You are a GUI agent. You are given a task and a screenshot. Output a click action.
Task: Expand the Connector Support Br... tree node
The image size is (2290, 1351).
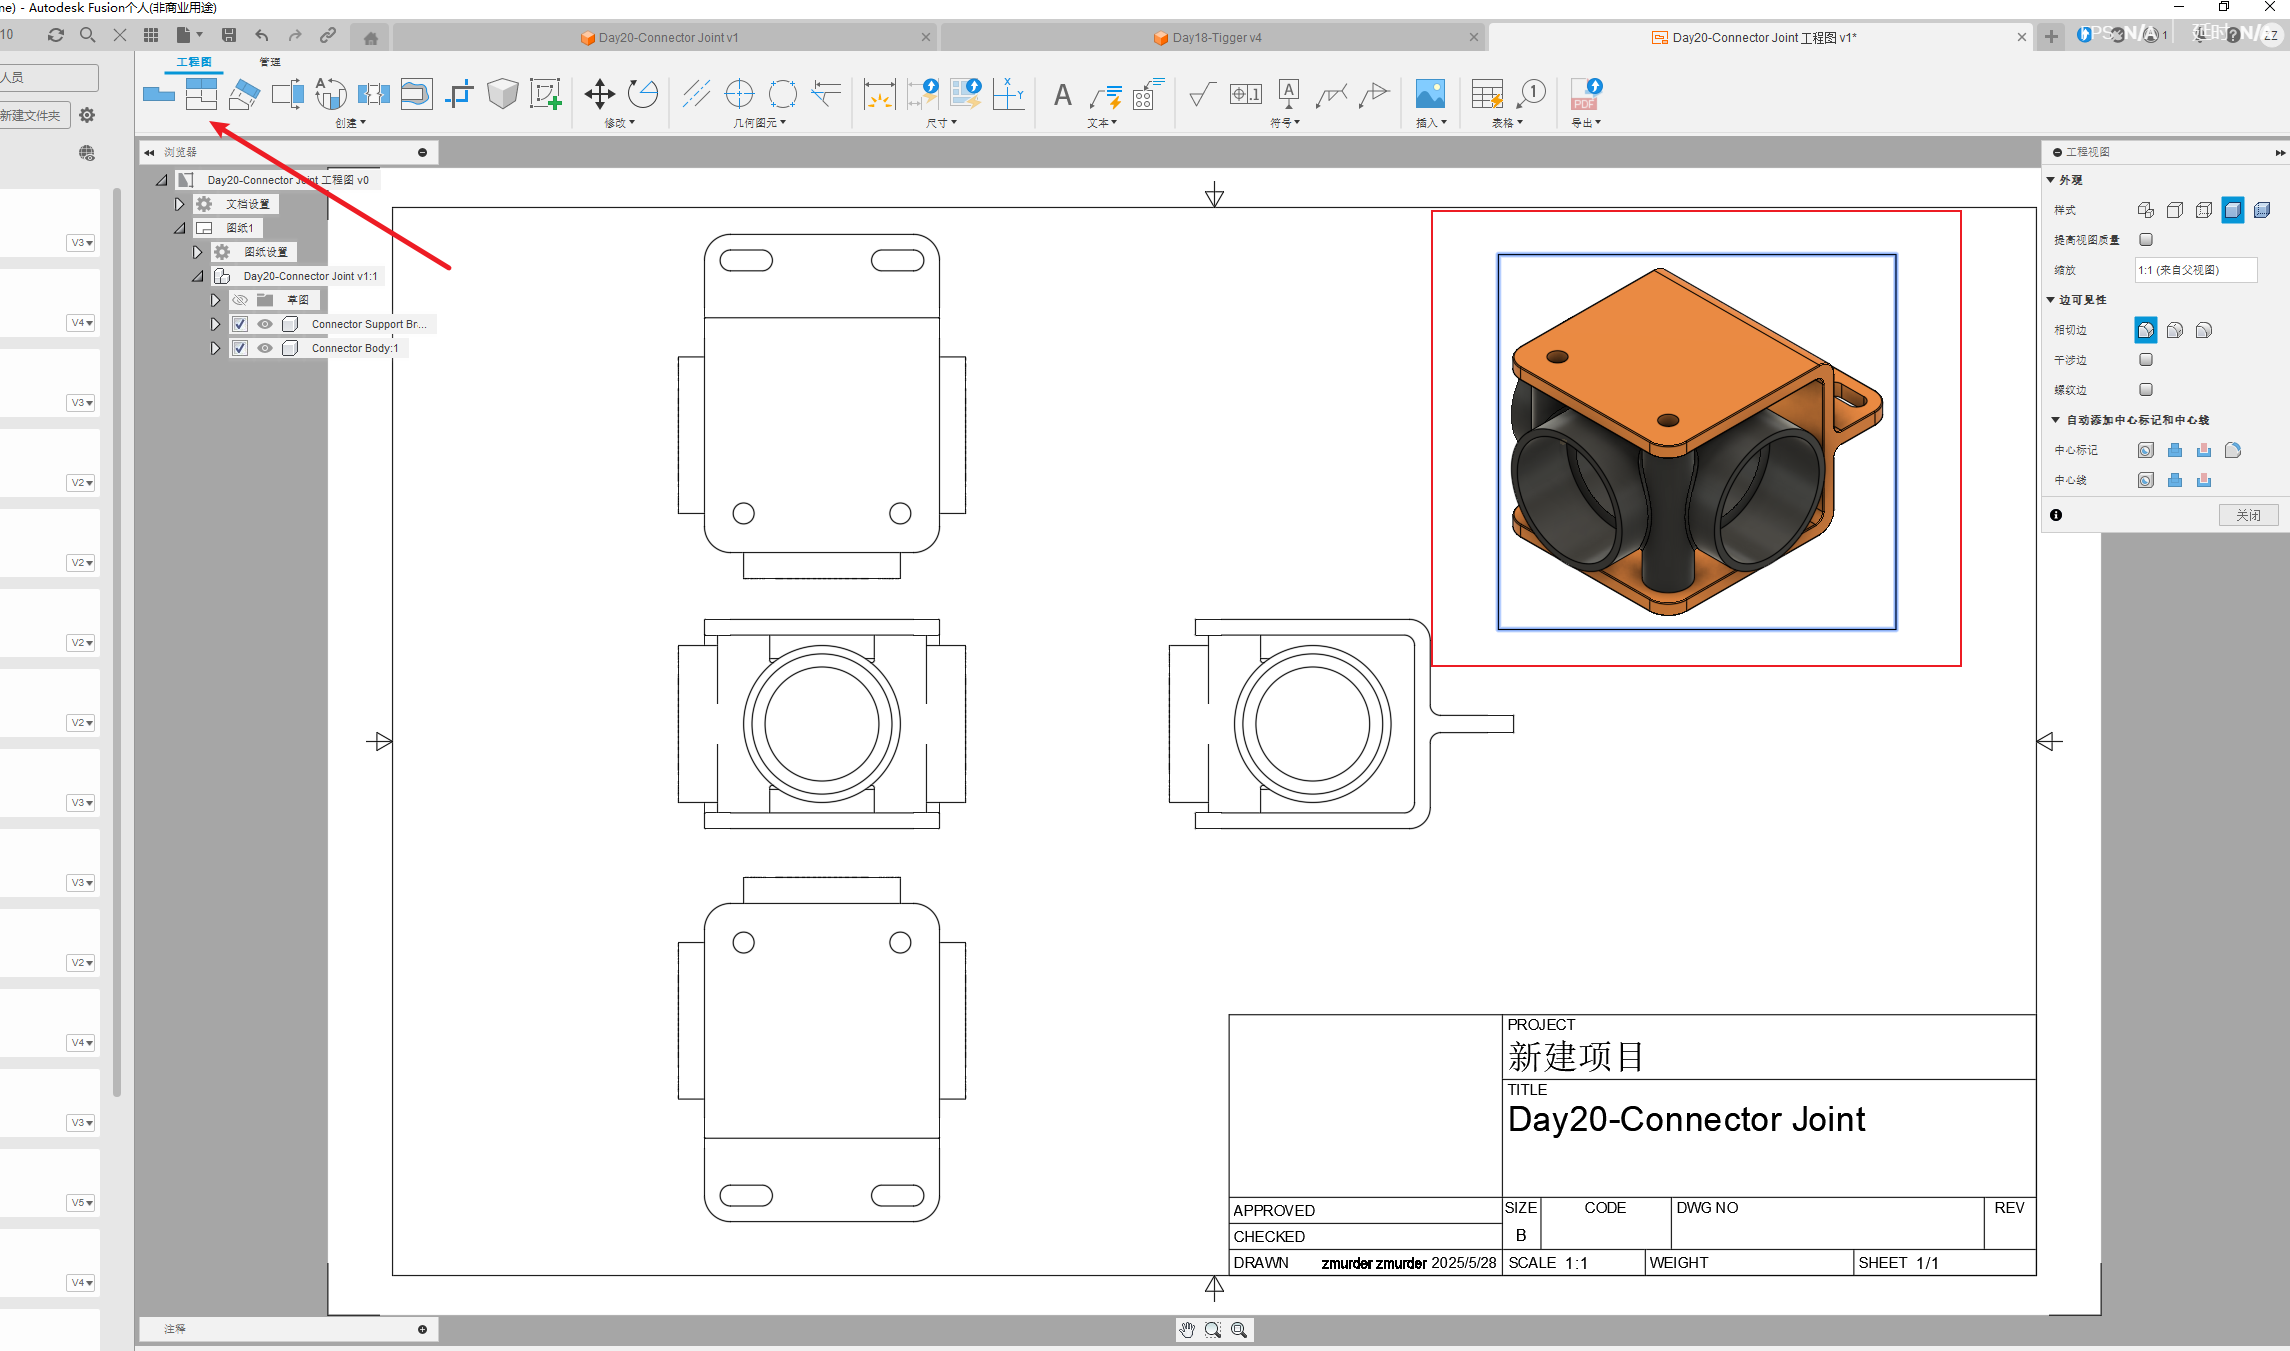[215, 324]
